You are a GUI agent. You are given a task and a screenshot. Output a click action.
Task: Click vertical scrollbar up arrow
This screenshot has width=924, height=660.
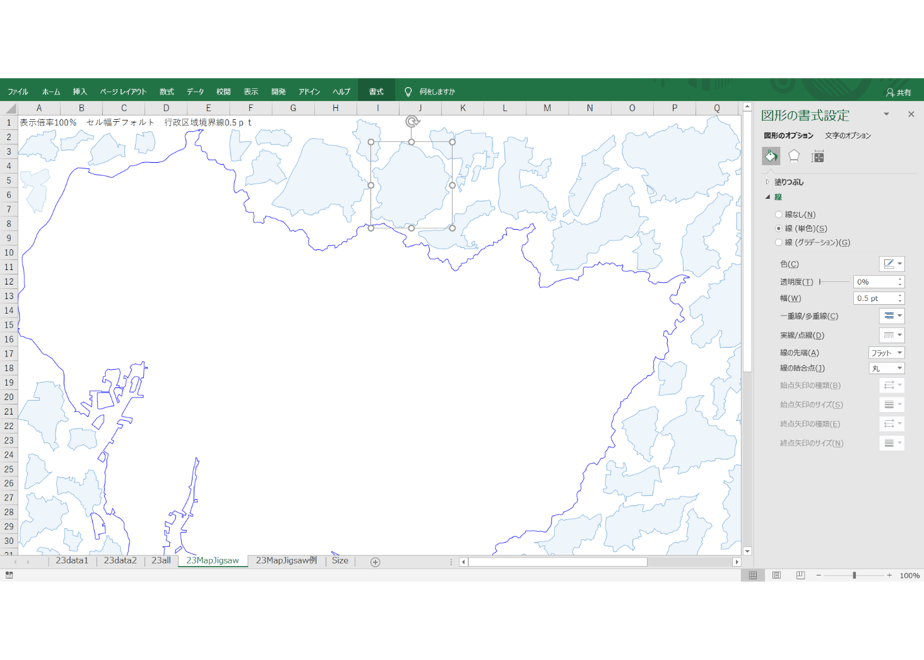[747, 107]
